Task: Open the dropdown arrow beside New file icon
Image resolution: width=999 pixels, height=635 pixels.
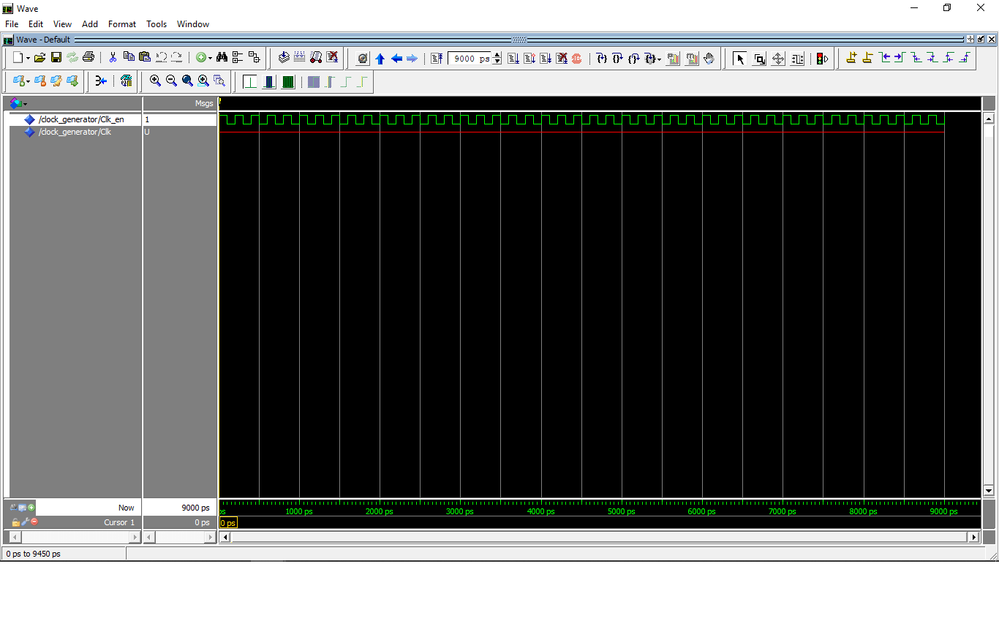Action: (x=29, y=58)
